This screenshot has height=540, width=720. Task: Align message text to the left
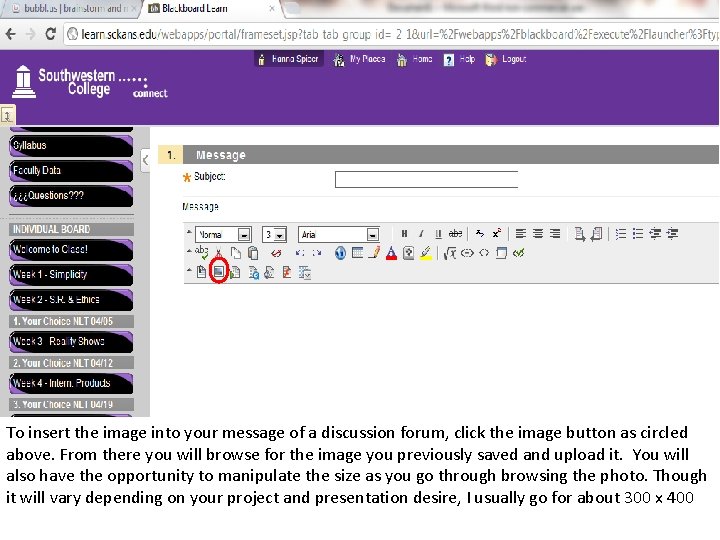click(520, 234)
